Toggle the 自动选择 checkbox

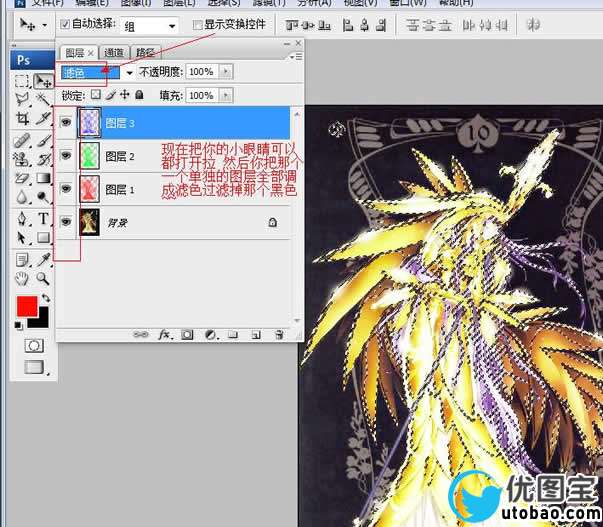65,24
